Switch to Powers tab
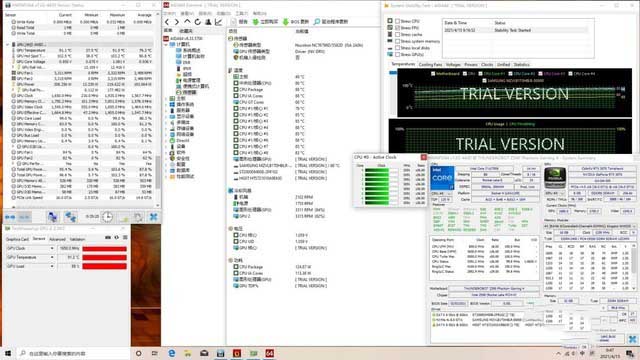The height and width of the screenshot is (360, 640). (x=471, y=64)
